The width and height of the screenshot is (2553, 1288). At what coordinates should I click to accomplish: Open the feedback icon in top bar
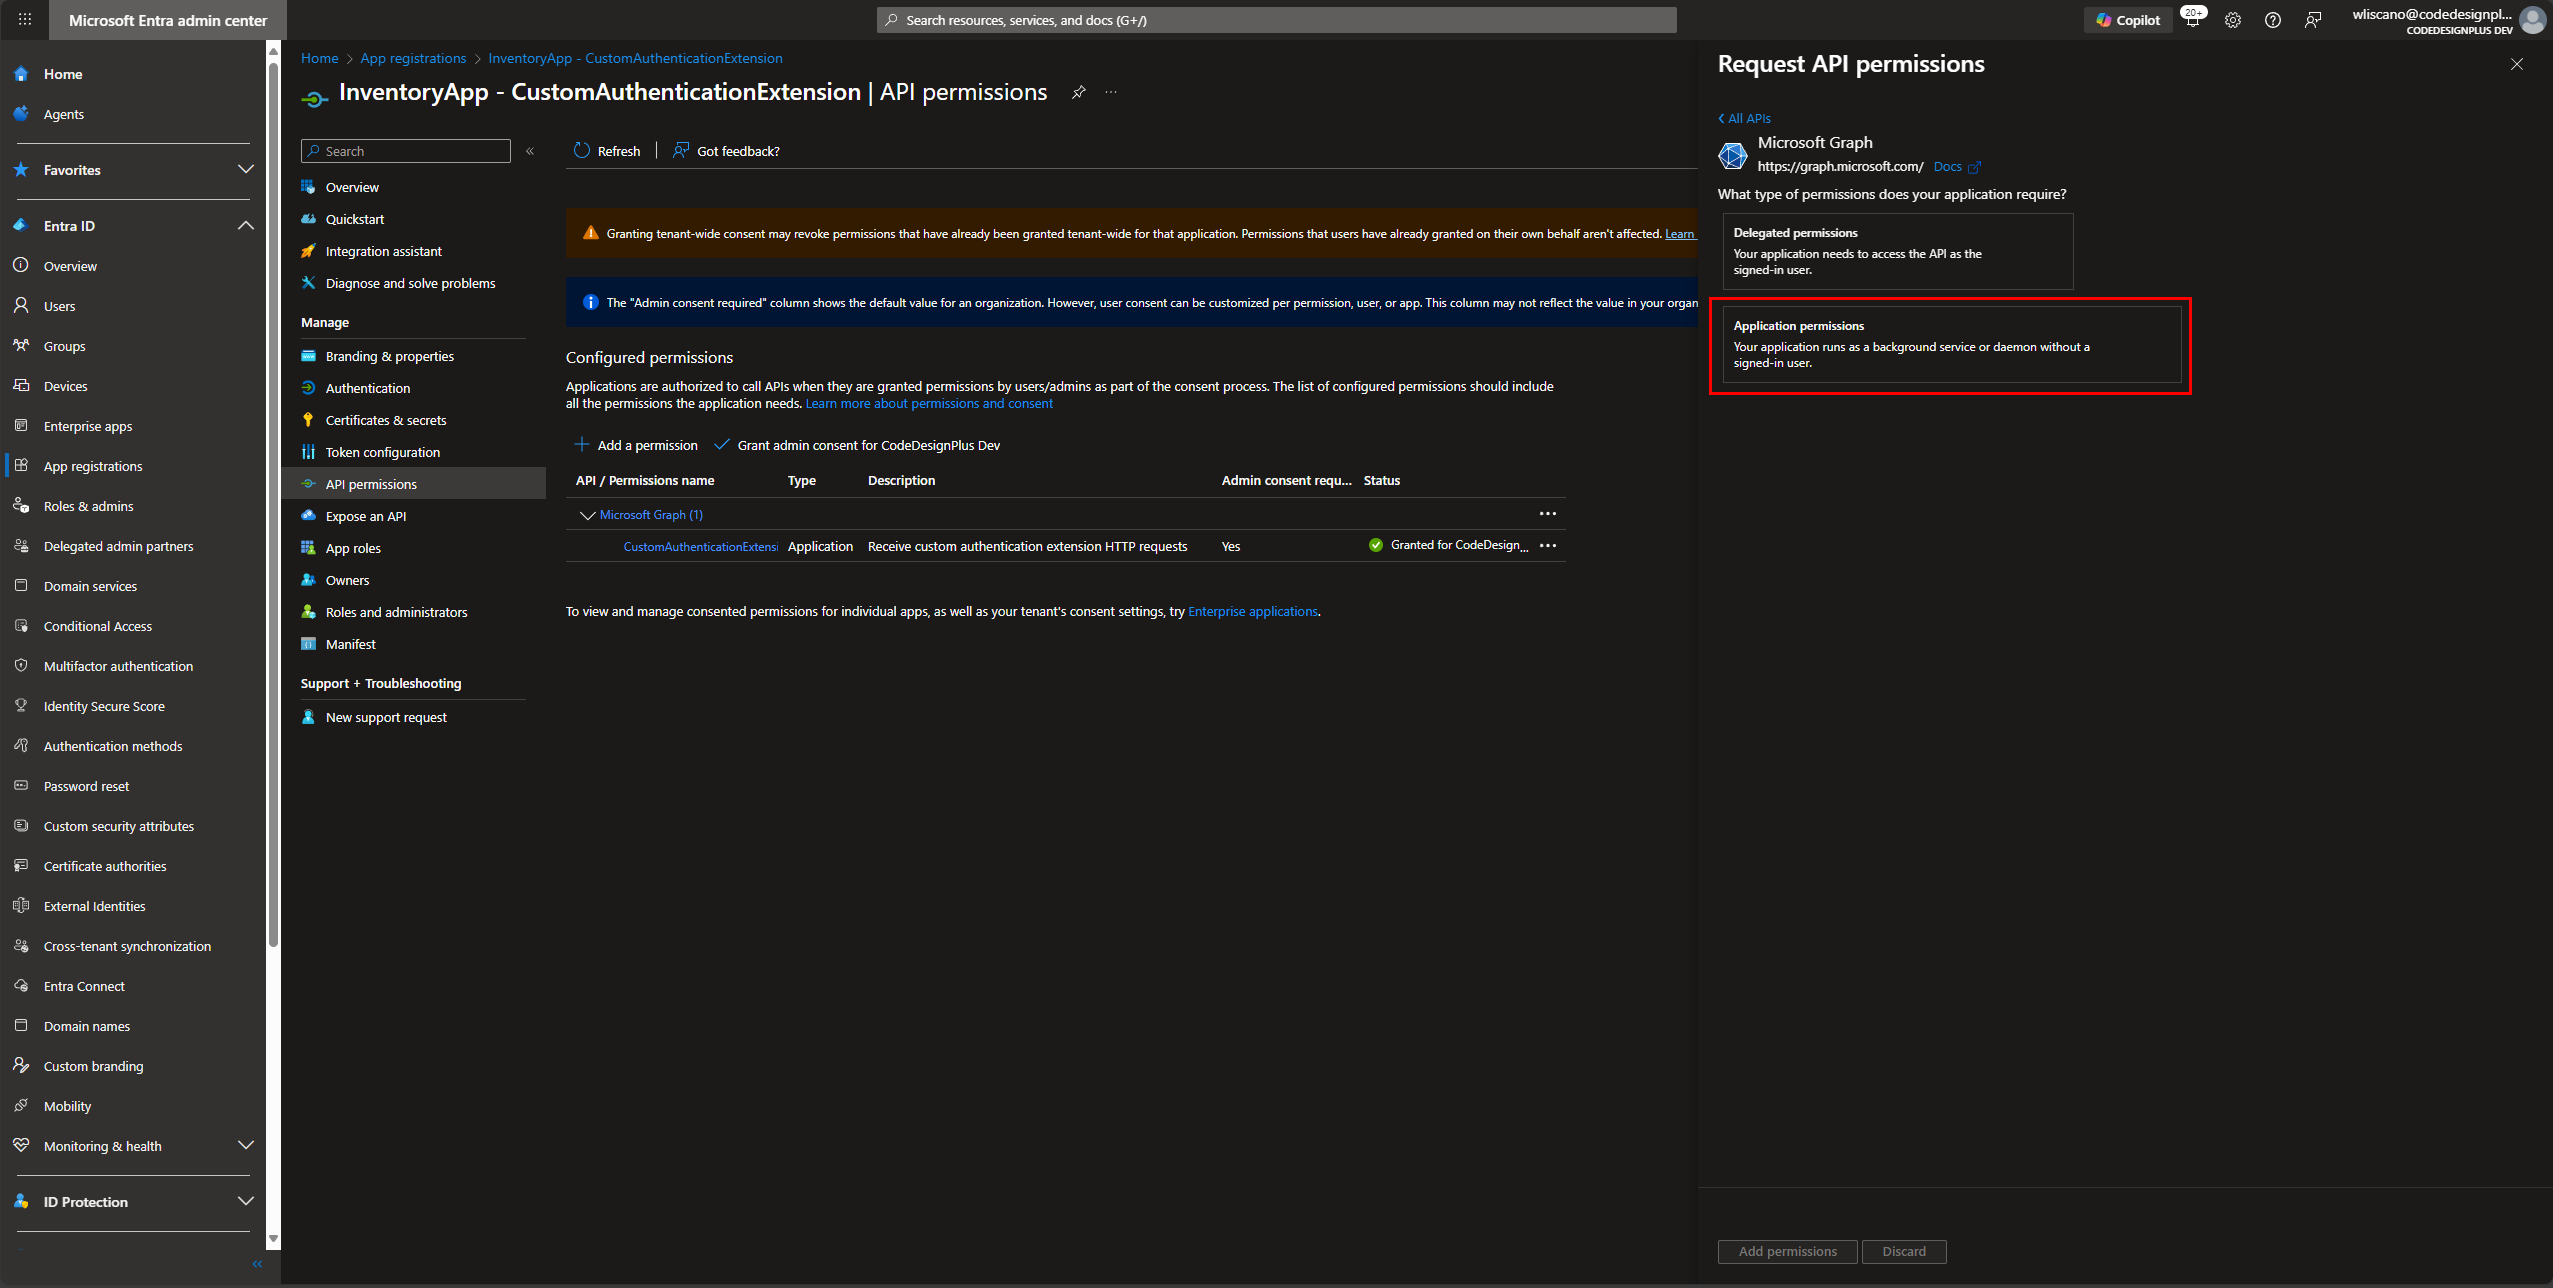2313,20
